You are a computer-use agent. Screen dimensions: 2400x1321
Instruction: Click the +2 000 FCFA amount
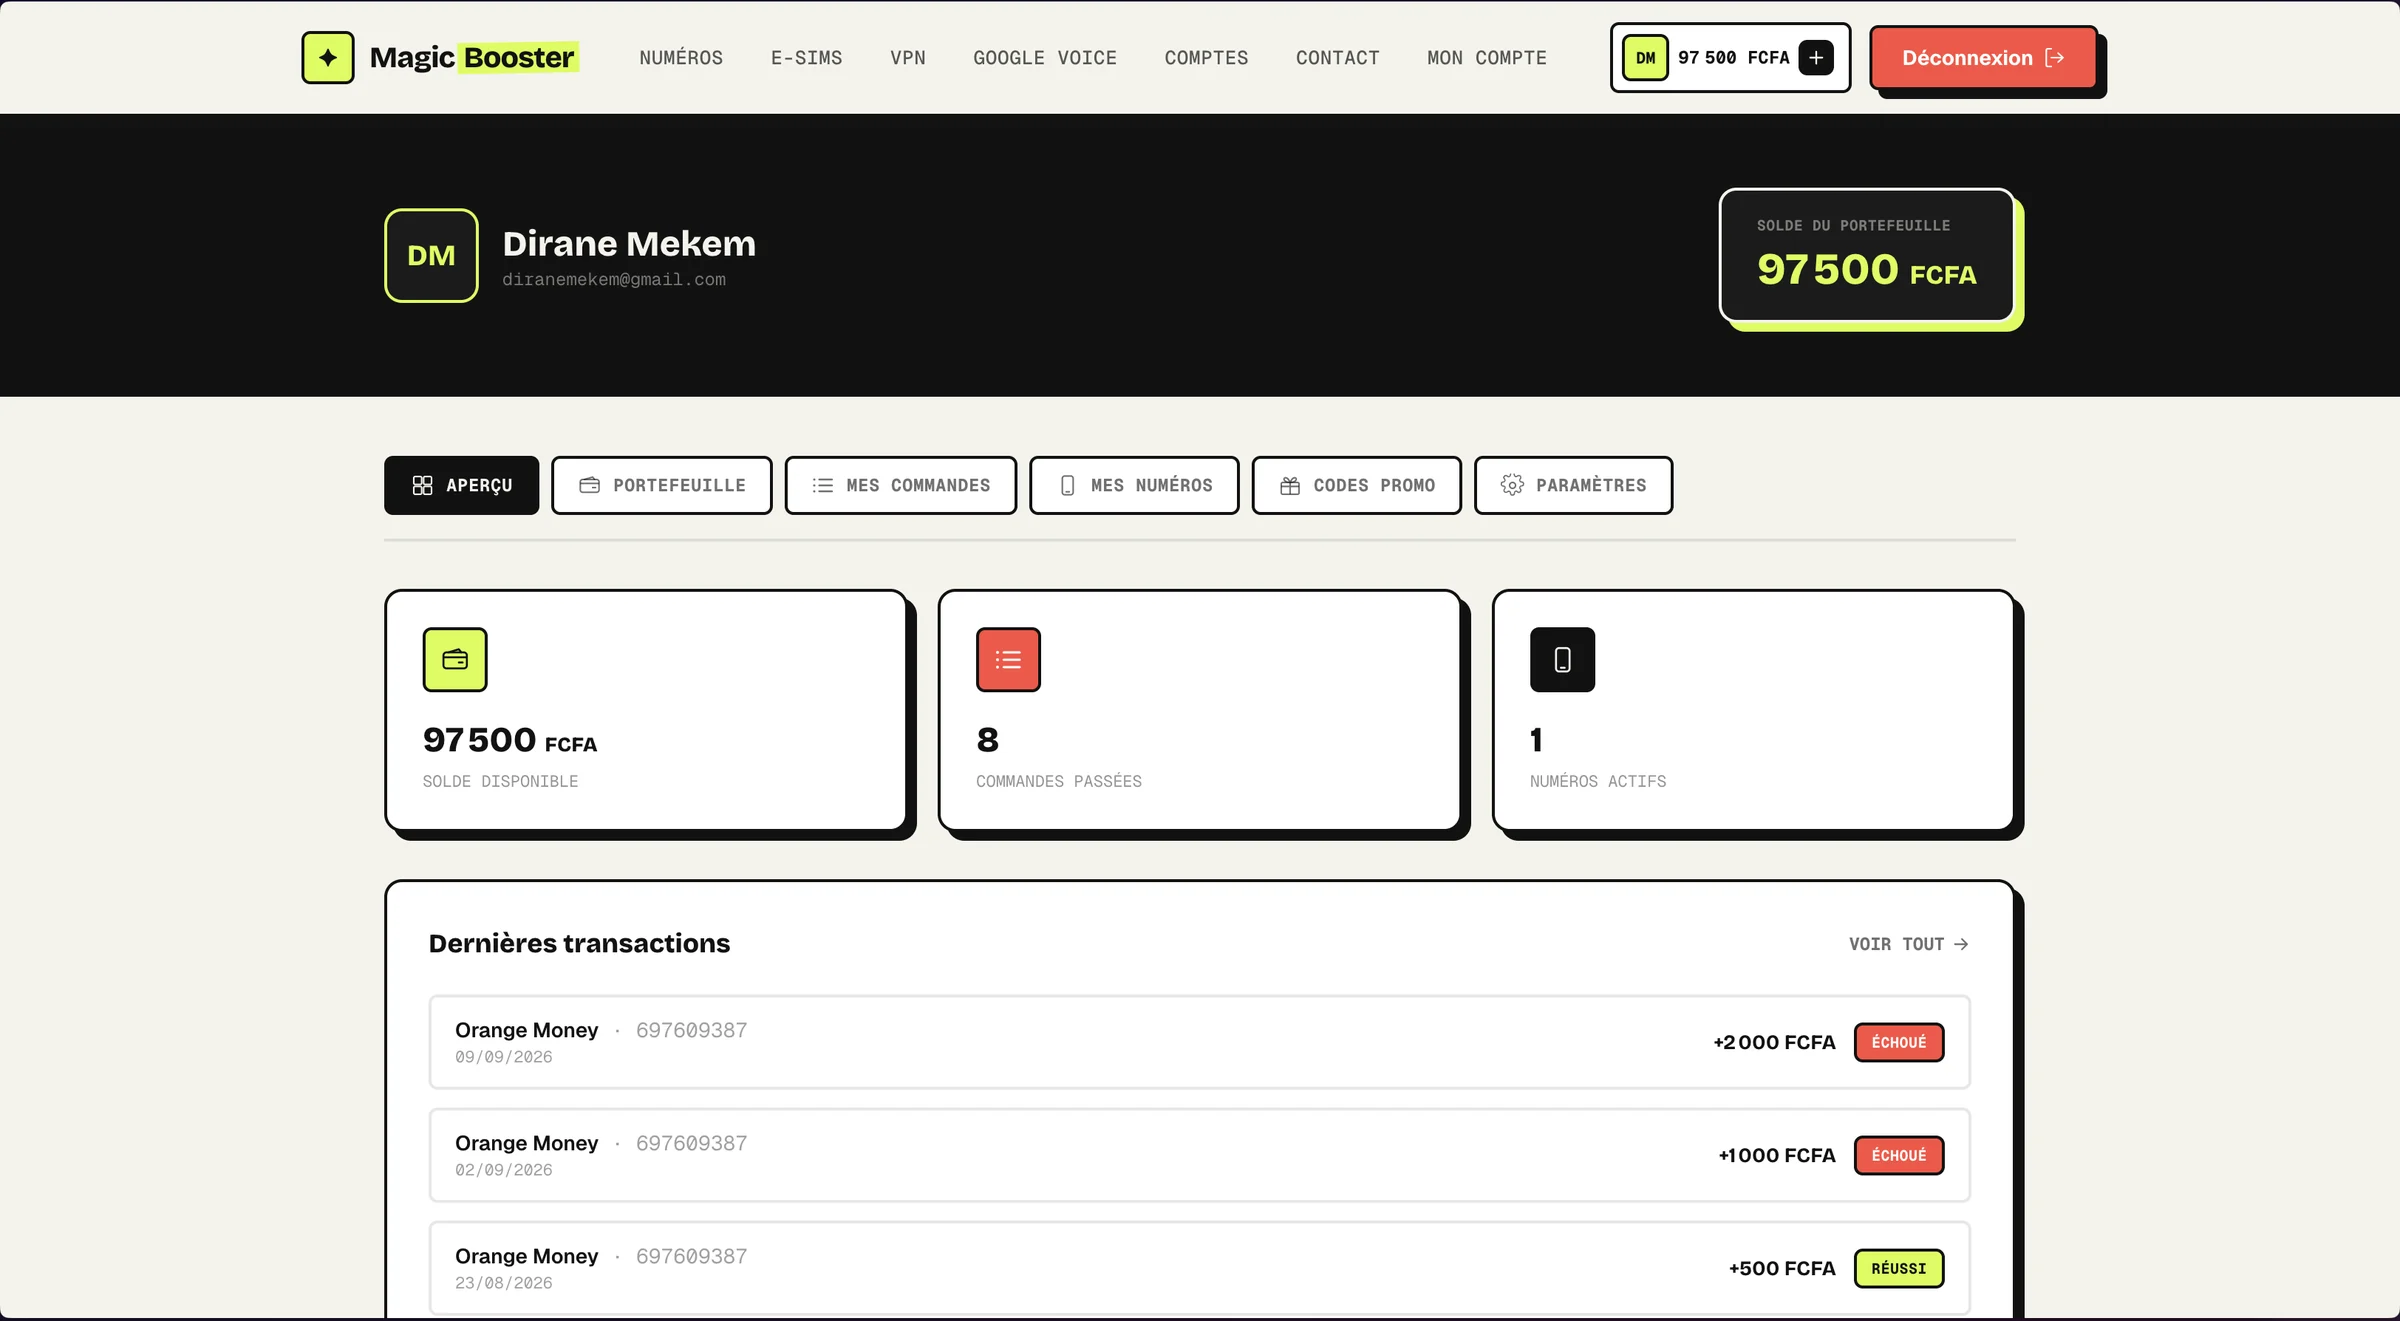point(1774,1042)
